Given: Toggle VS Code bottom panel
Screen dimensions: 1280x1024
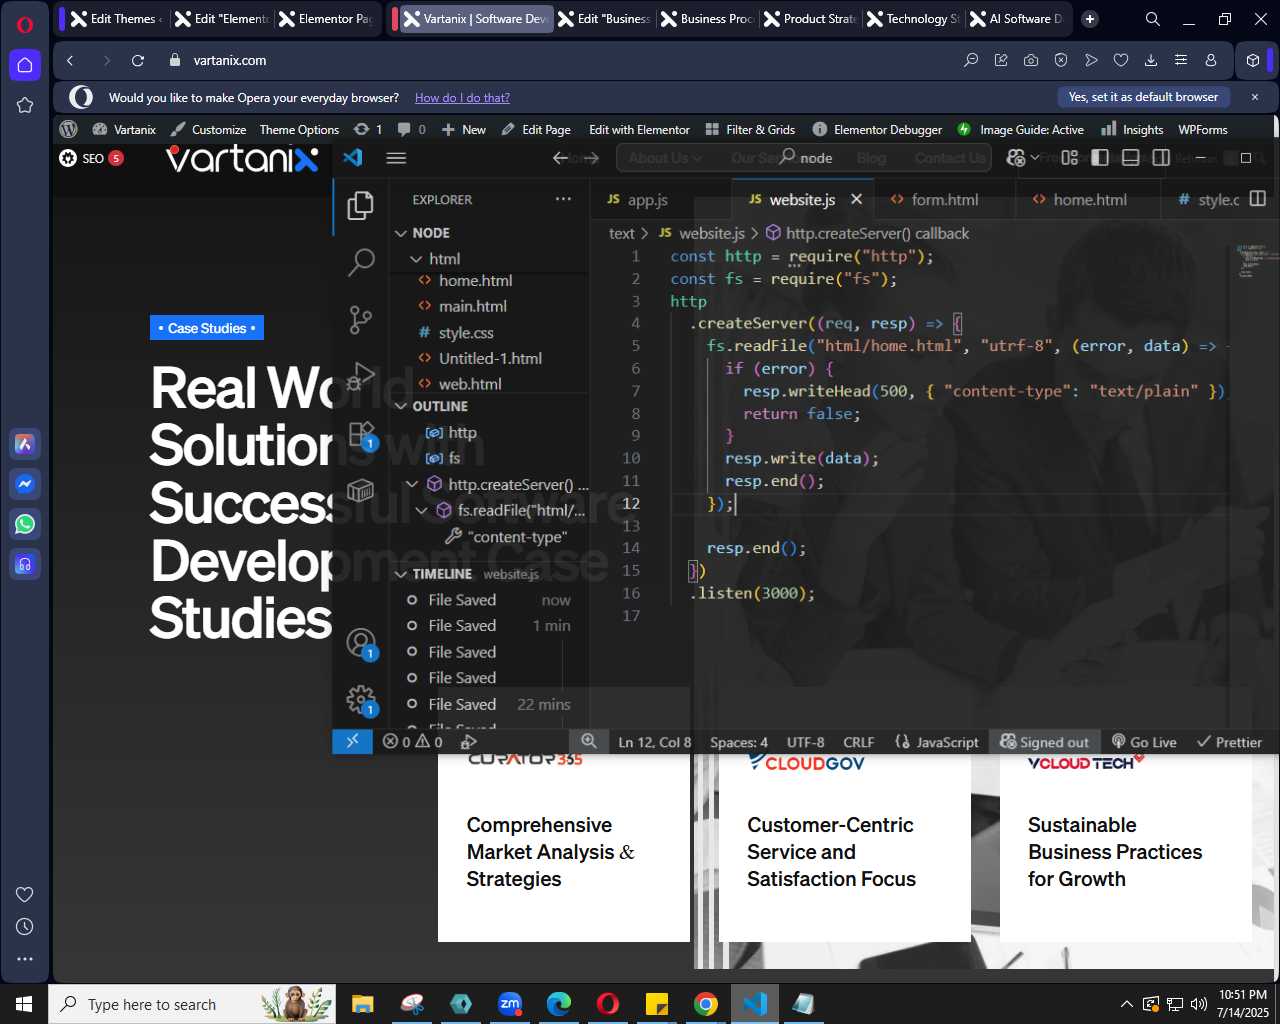Looking at the screenshot, I should pos(1131,158).
